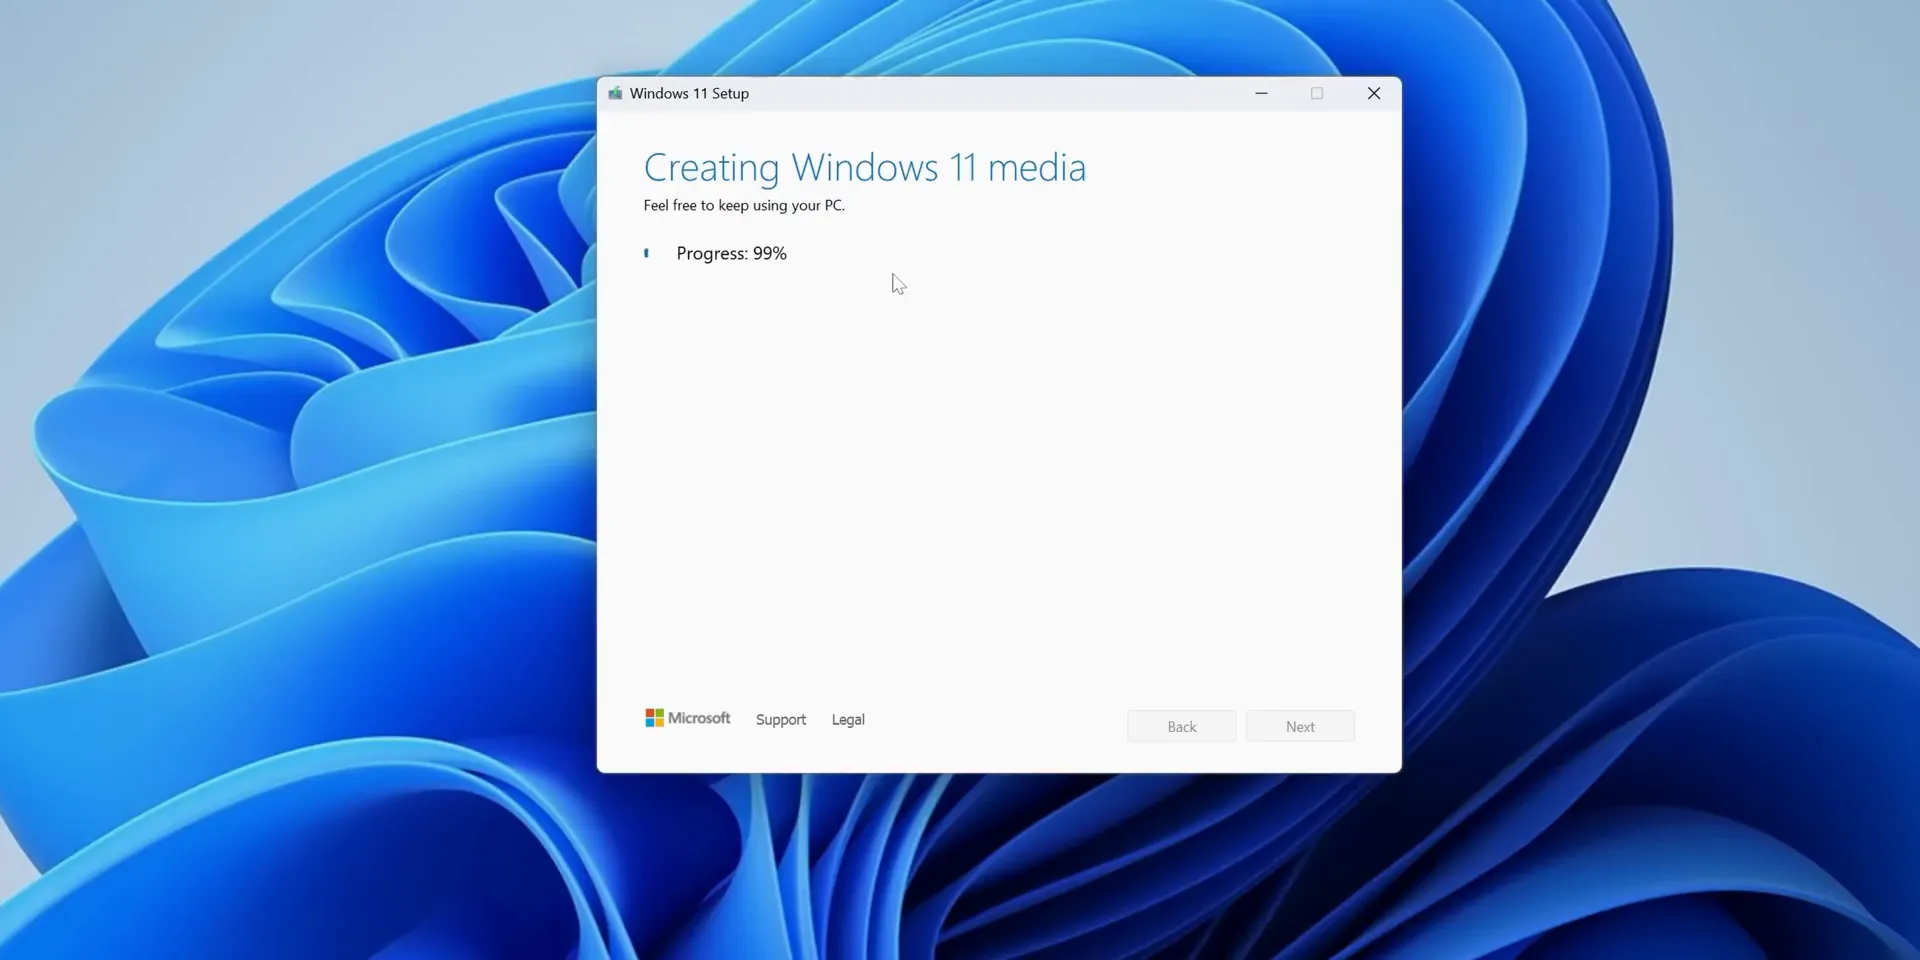Click 'Feel free to keep using your PC.' text

point(744,206)
